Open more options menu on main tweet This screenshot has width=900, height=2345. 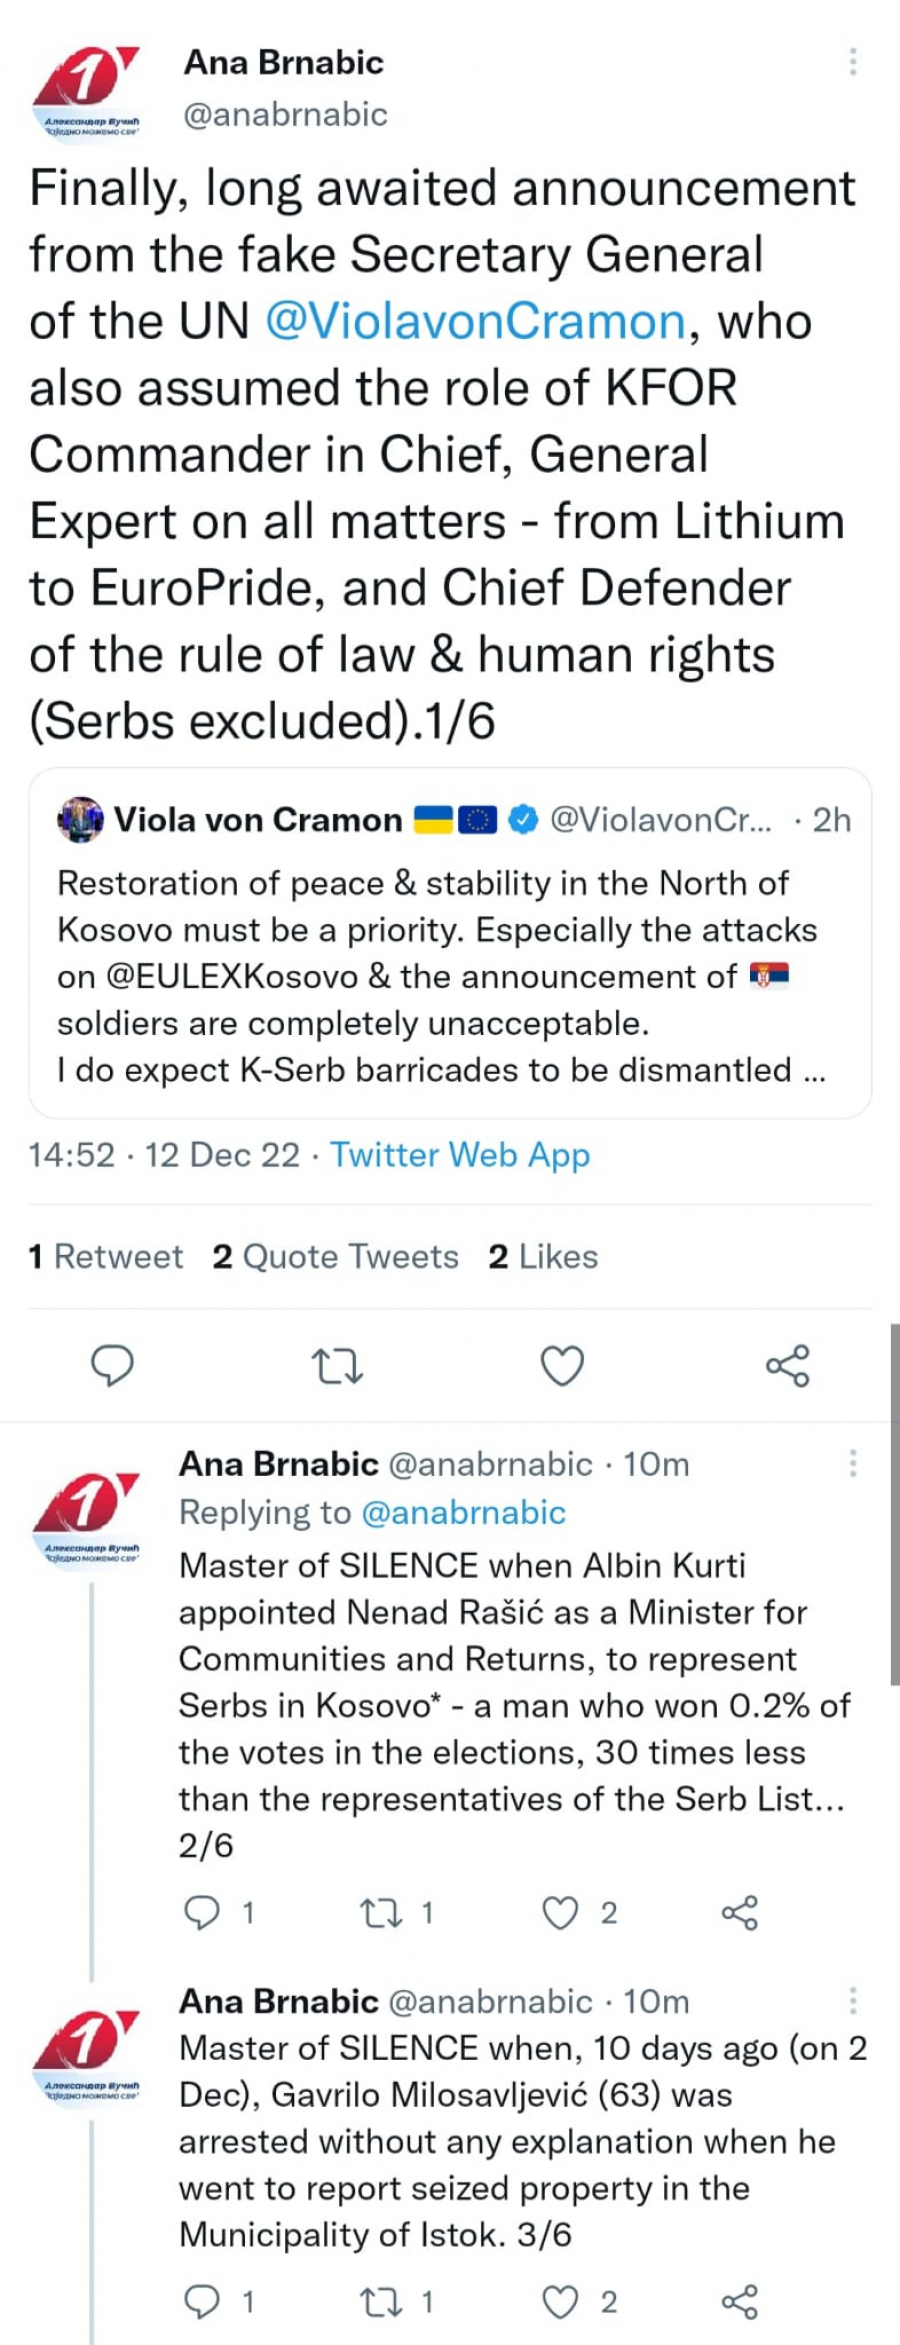click(853, 62)
